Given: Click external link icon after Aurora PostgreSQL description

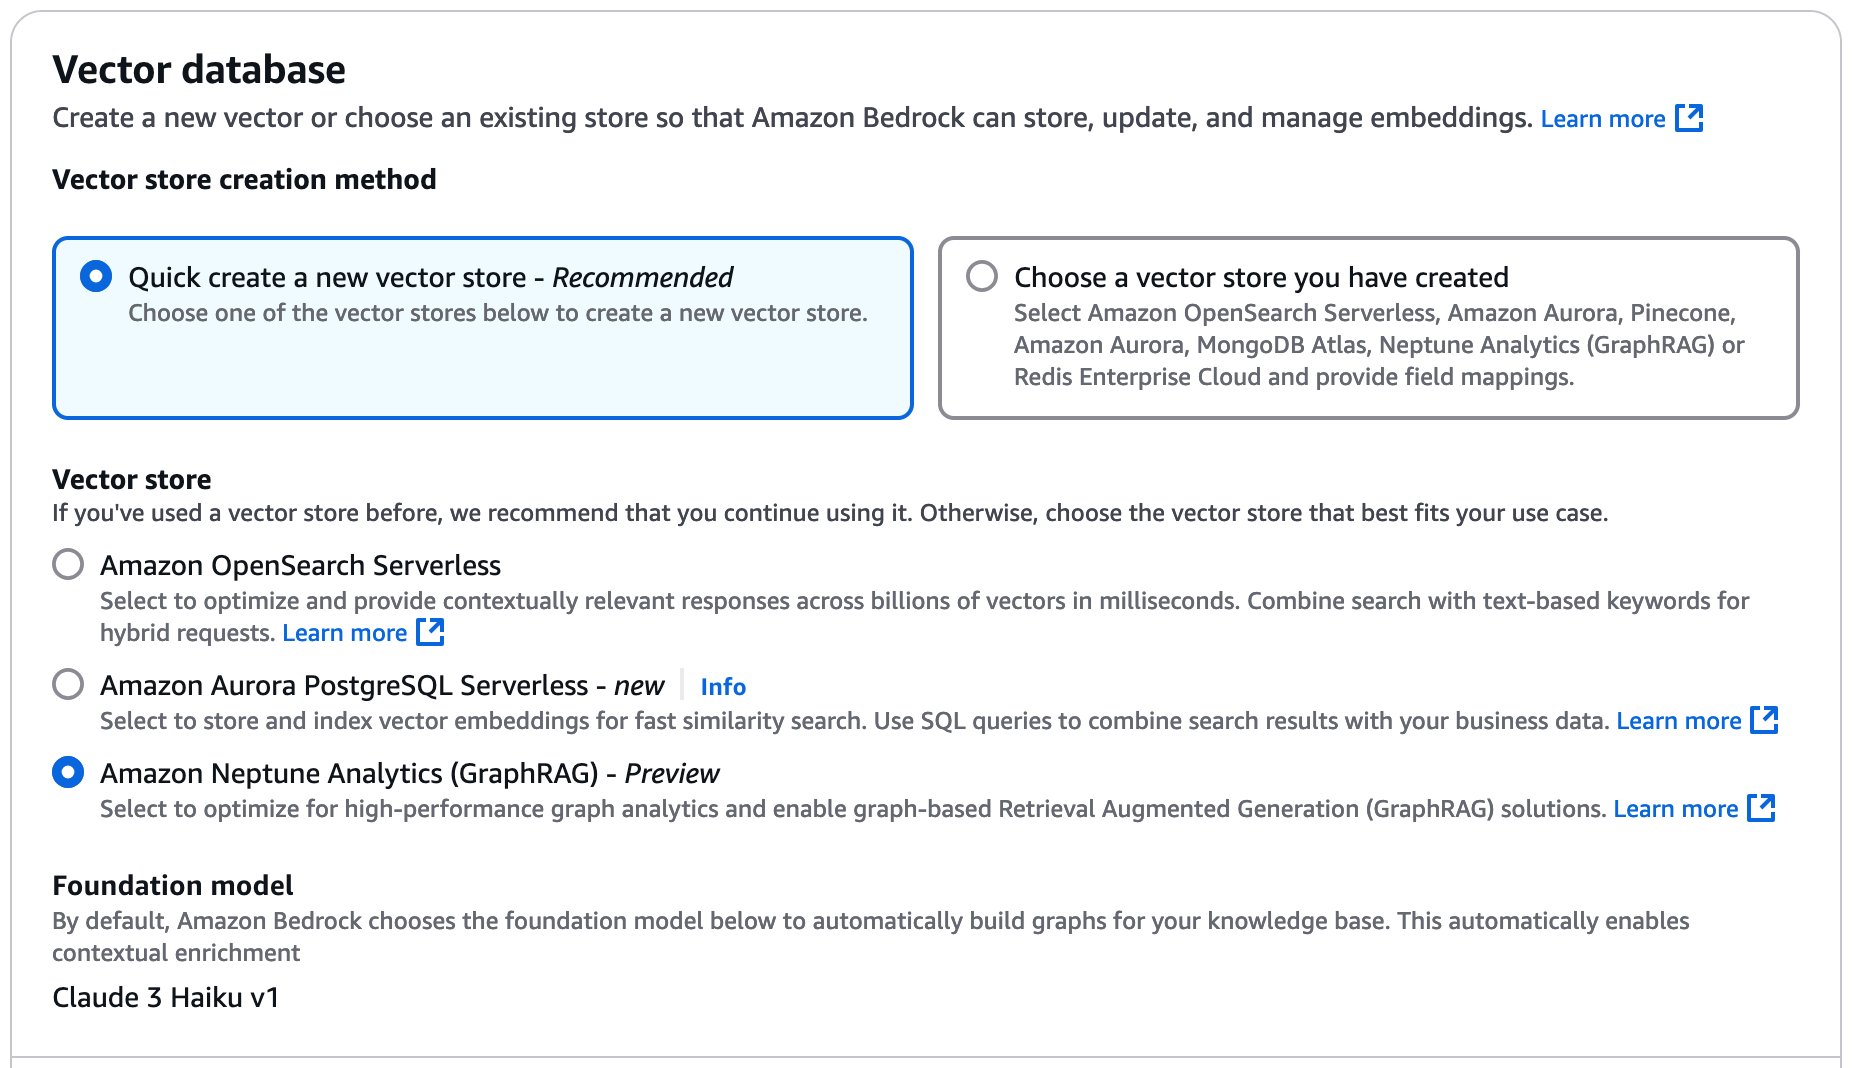Looking at the screenshot, I should click(x=1764, y=720).
